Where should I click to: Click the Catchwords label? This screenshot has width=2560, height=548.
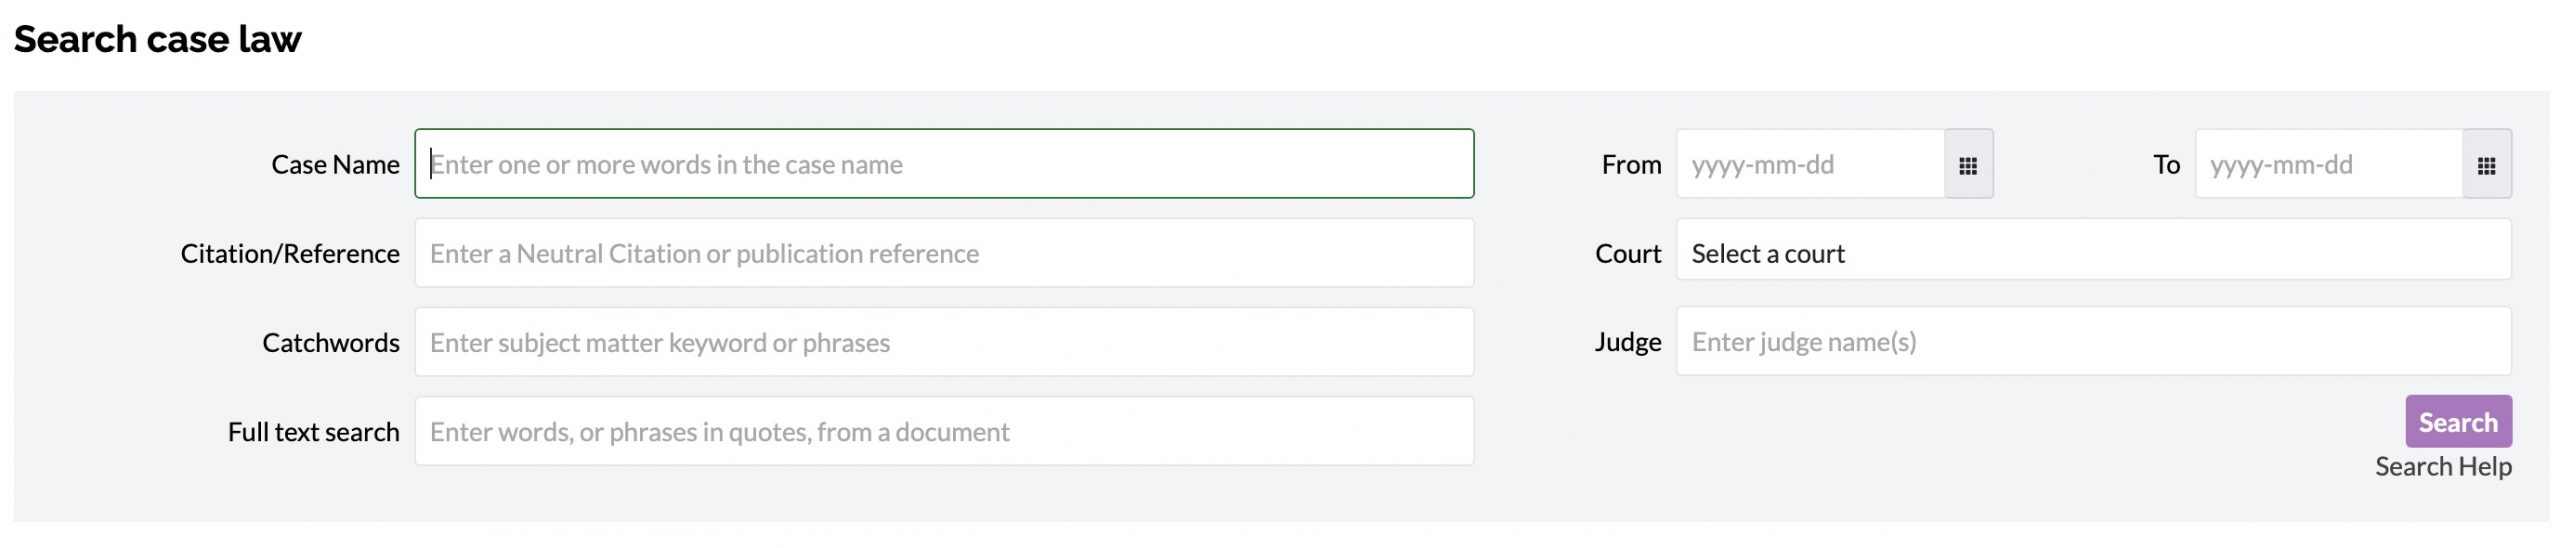pyautogui.click(x=330, y=343)
